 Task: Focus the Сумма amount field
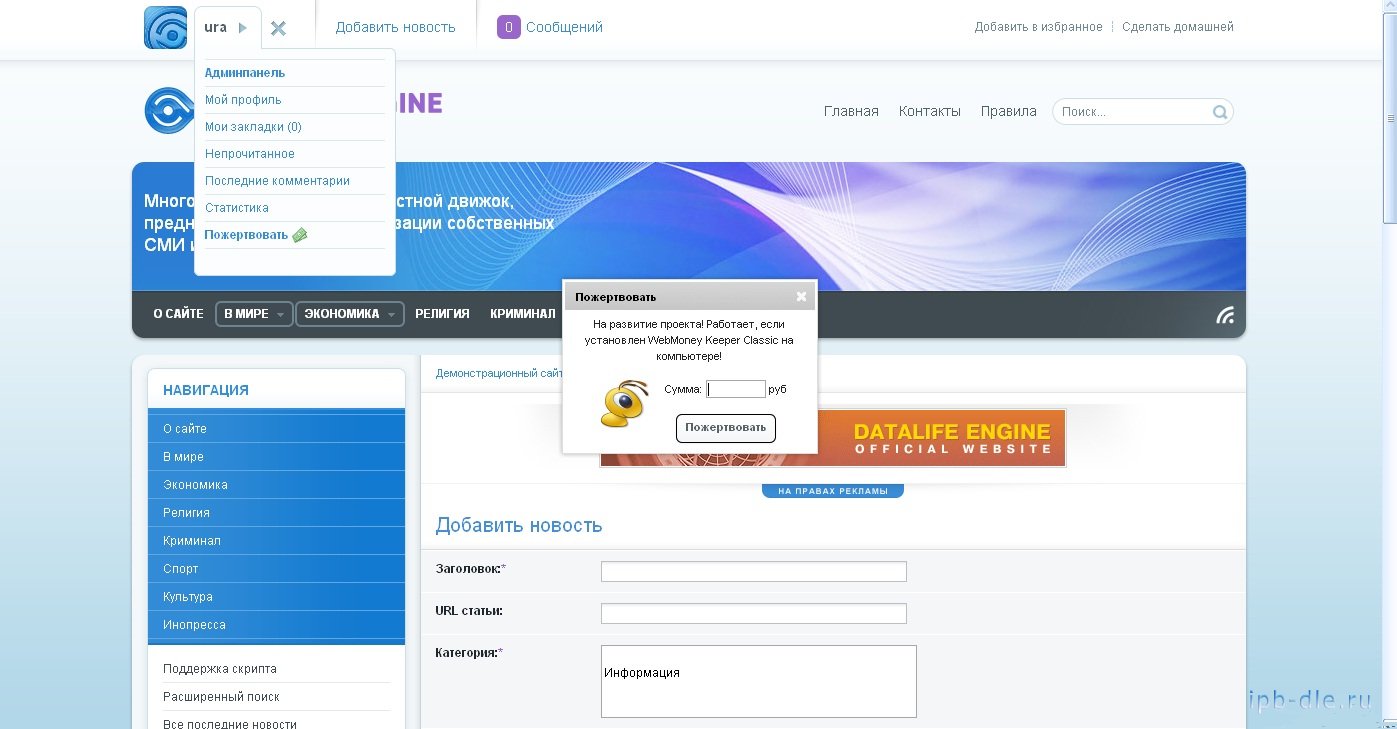[x=736, y=389]
